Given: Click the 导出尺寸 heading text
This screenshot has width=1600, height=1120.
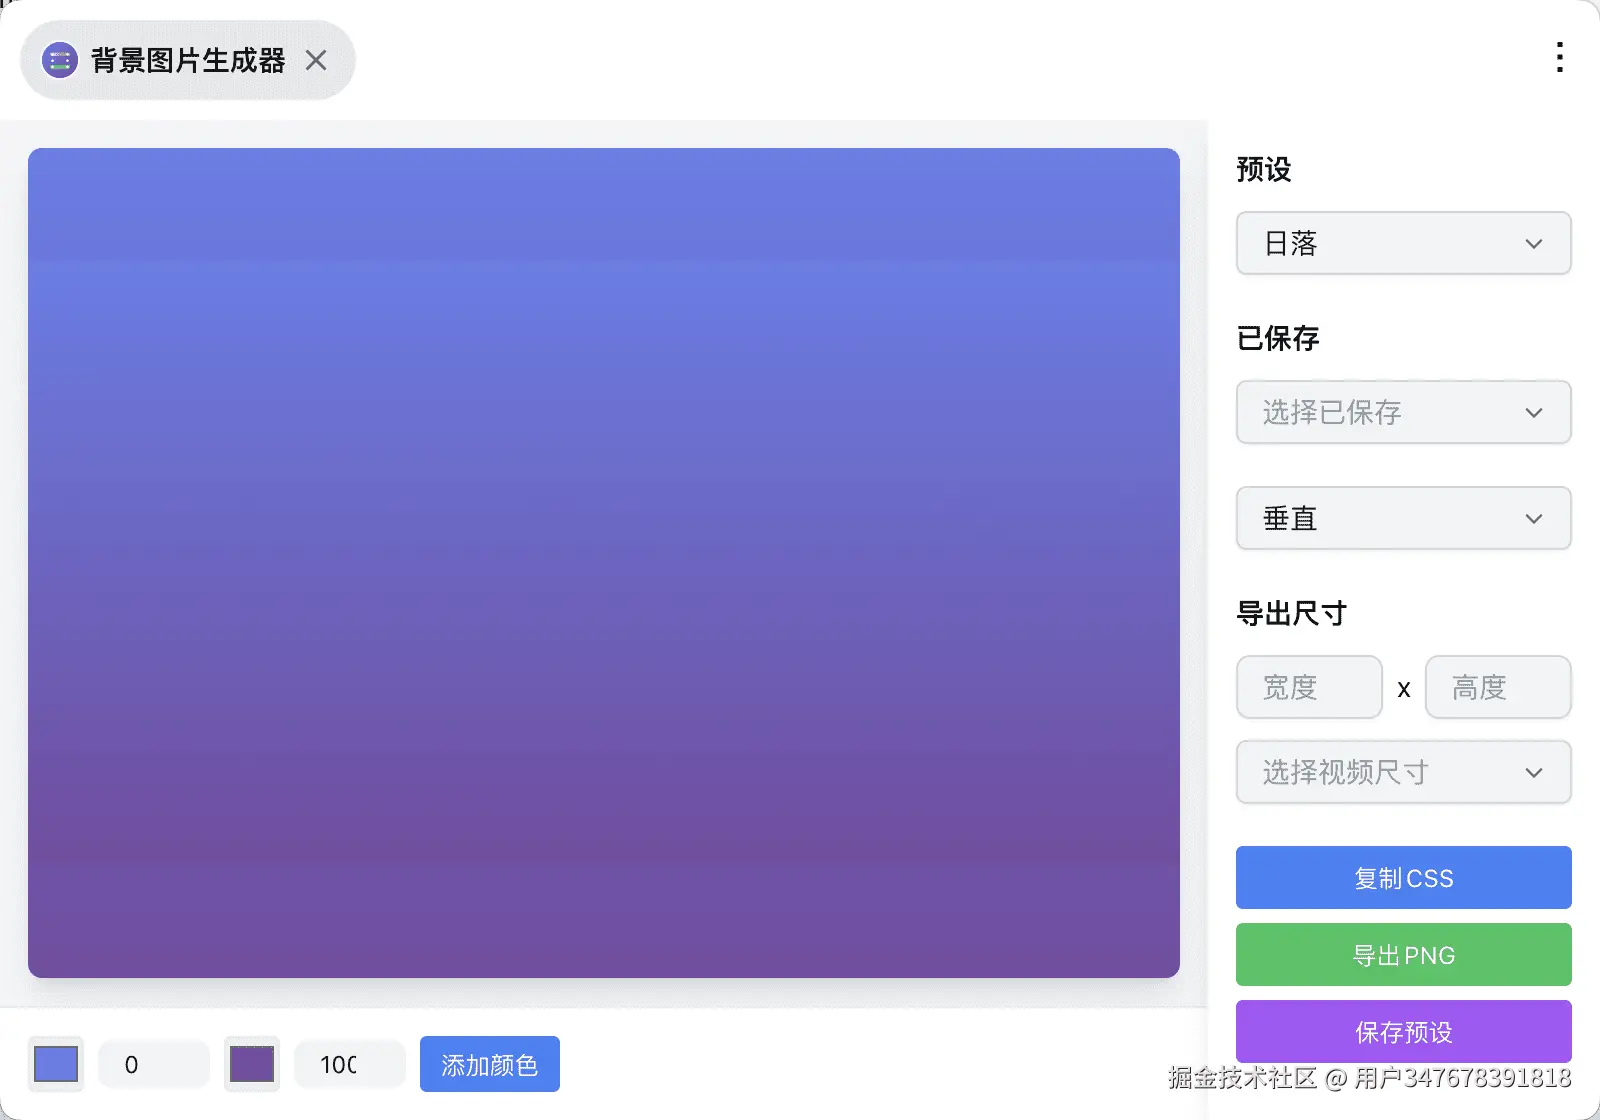Looking at the screenshot, I should click(x=1292, y=613).
